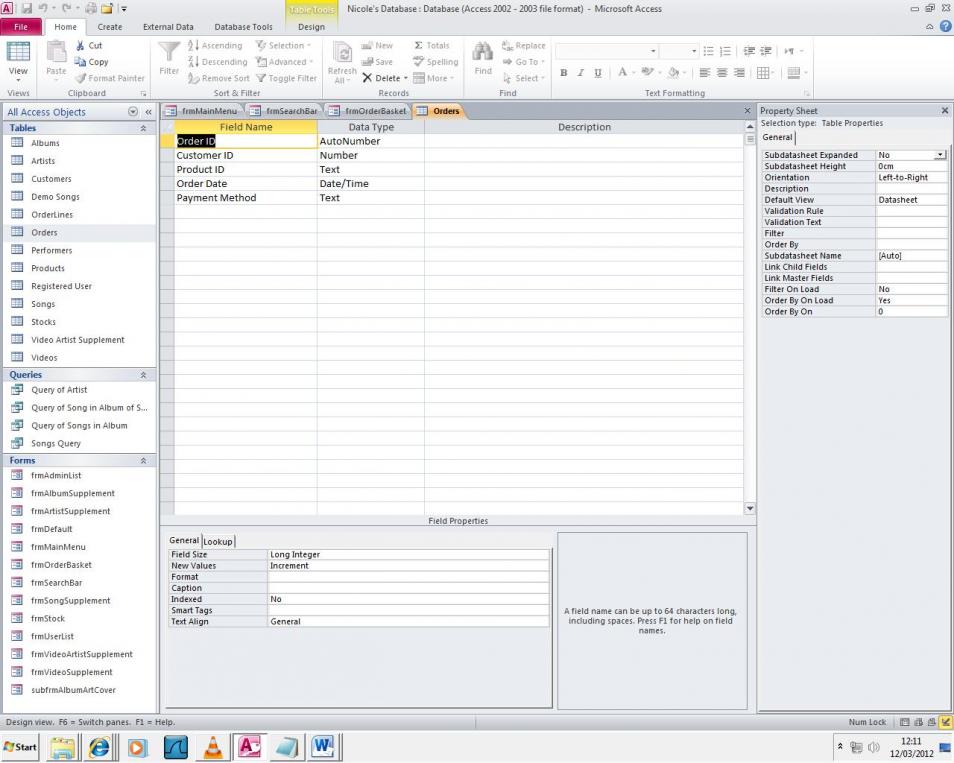Click the bulleted list icon
The height and width of the screenshot is (763, 954).
[x=708, y=51]
